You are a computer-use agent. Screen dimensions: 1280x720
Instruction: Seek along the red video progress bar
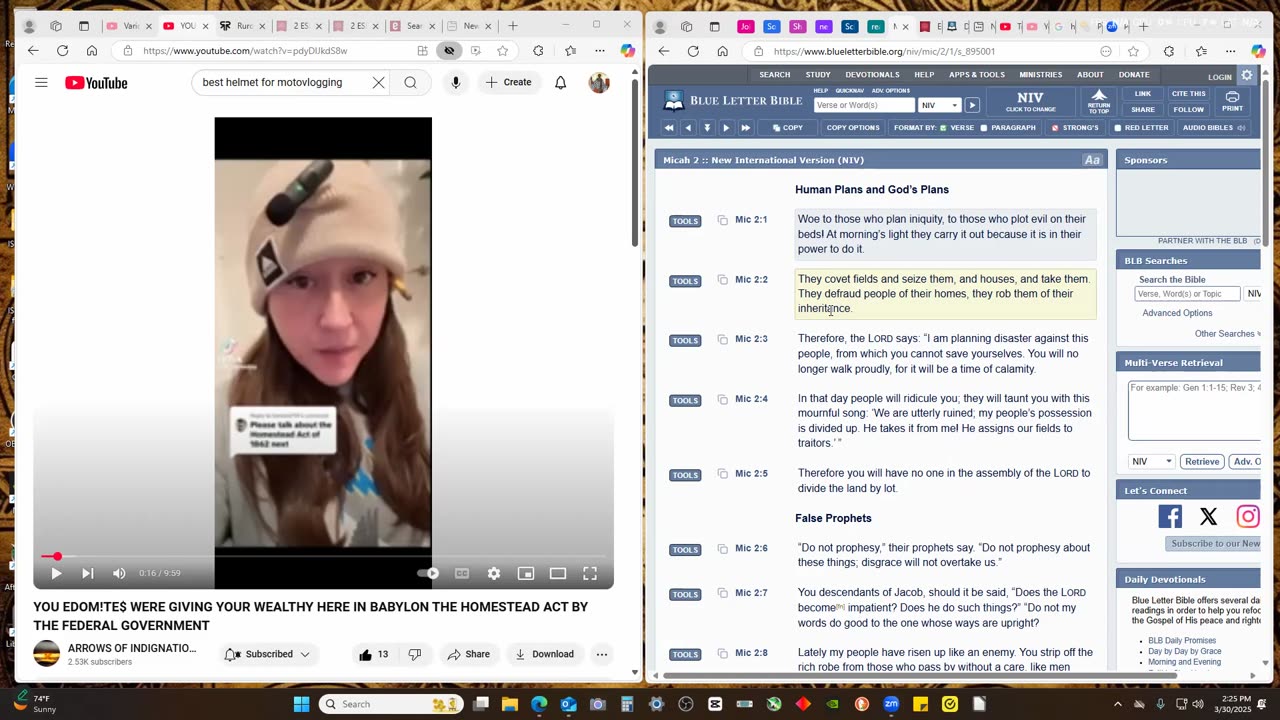tap(323, 556)
